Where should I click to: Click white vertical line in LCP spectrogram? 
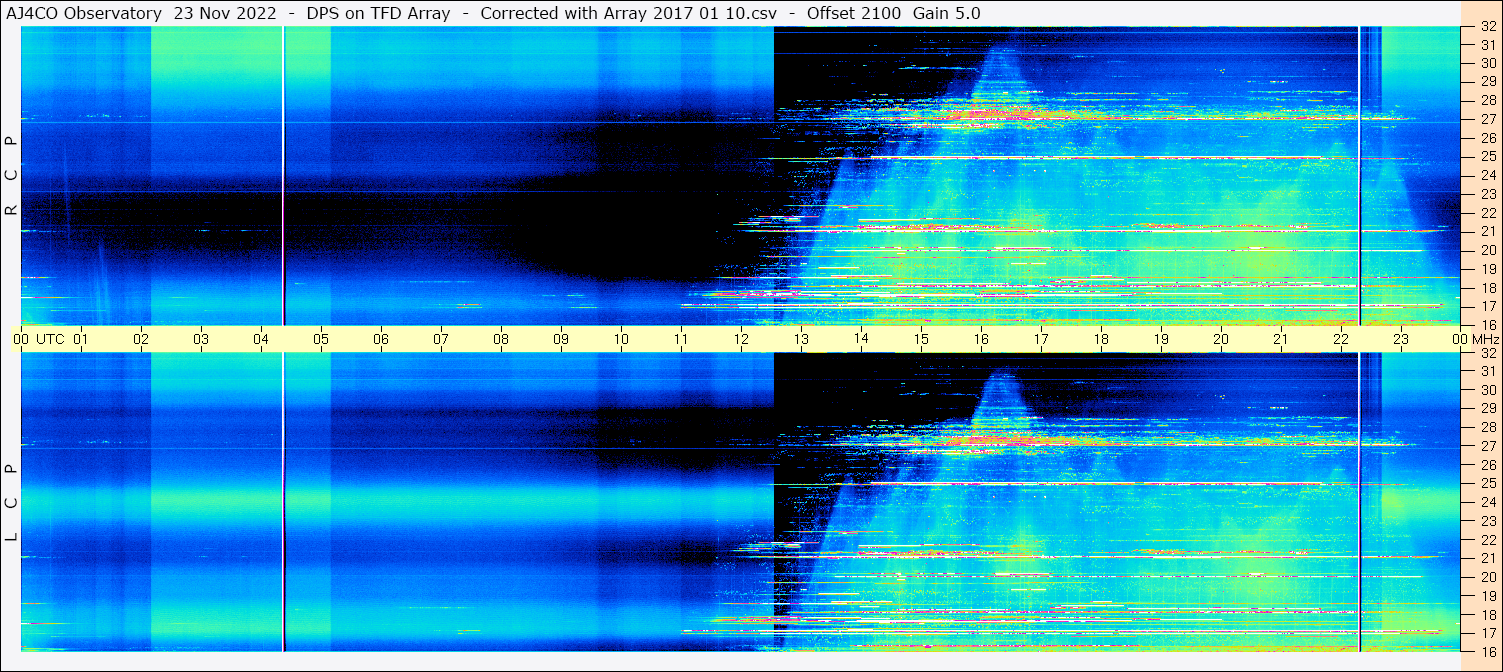click(x=284, y=501)
